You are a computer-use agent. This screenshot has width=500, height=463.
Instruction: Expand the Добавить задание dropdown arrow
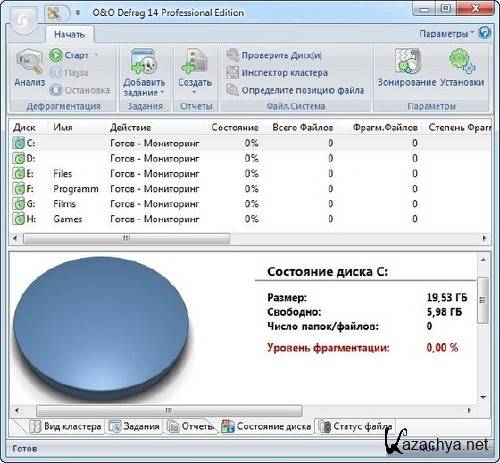[x=162, y=92]
